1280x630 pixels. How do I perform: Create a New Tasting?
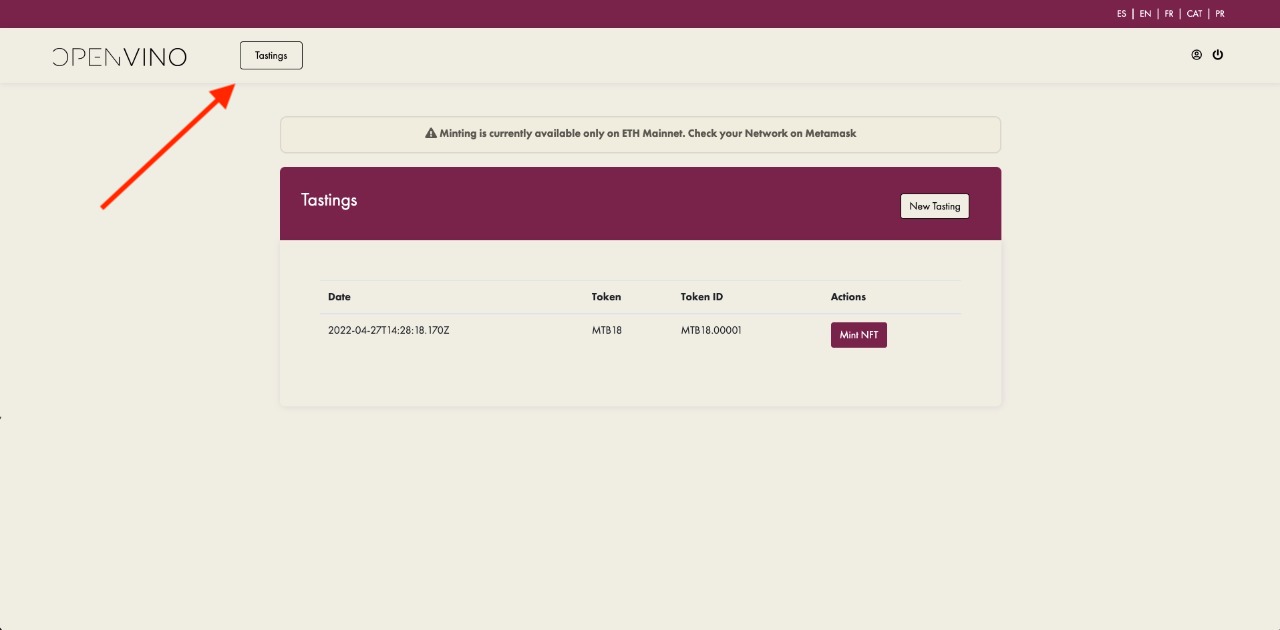pyautogui.click(x=935, y=206)
